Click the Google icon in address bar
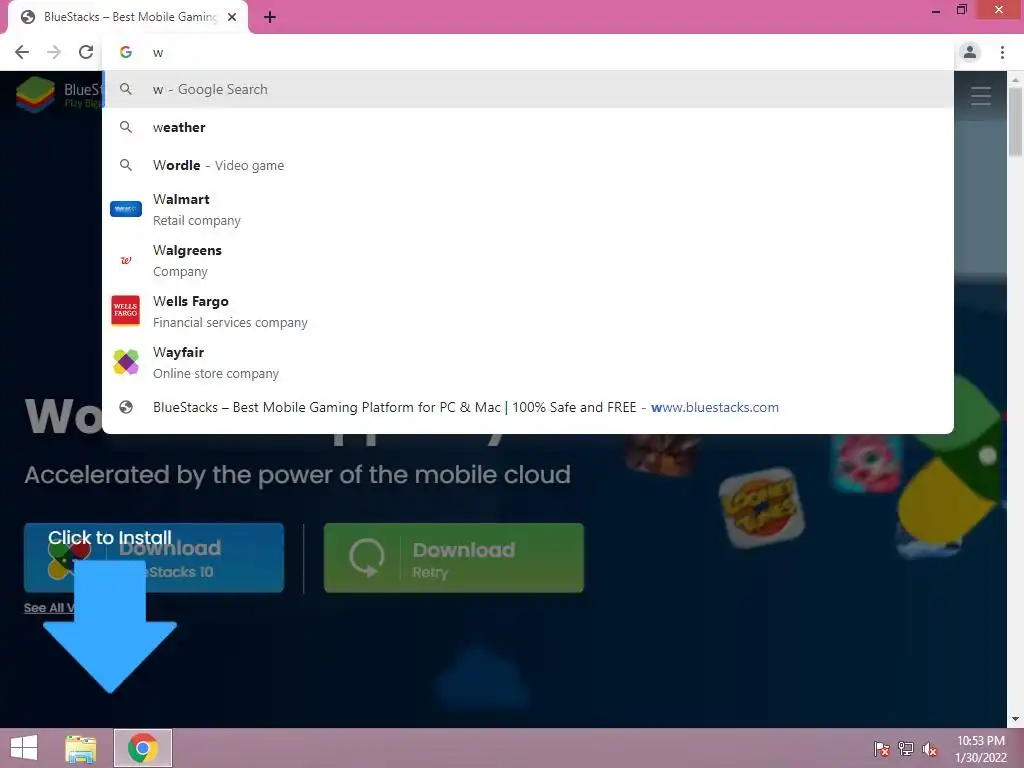The image size is (1024, 768). [126, 52]
